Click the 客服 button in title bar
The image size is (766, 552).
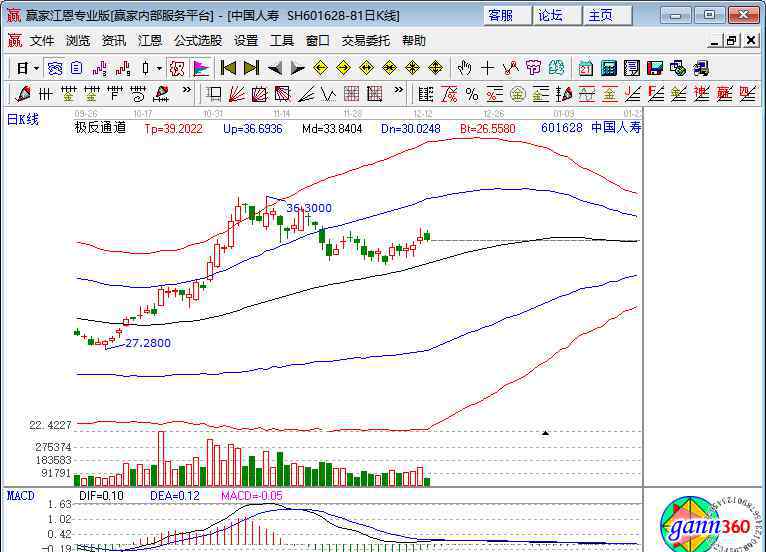point(507,16)
